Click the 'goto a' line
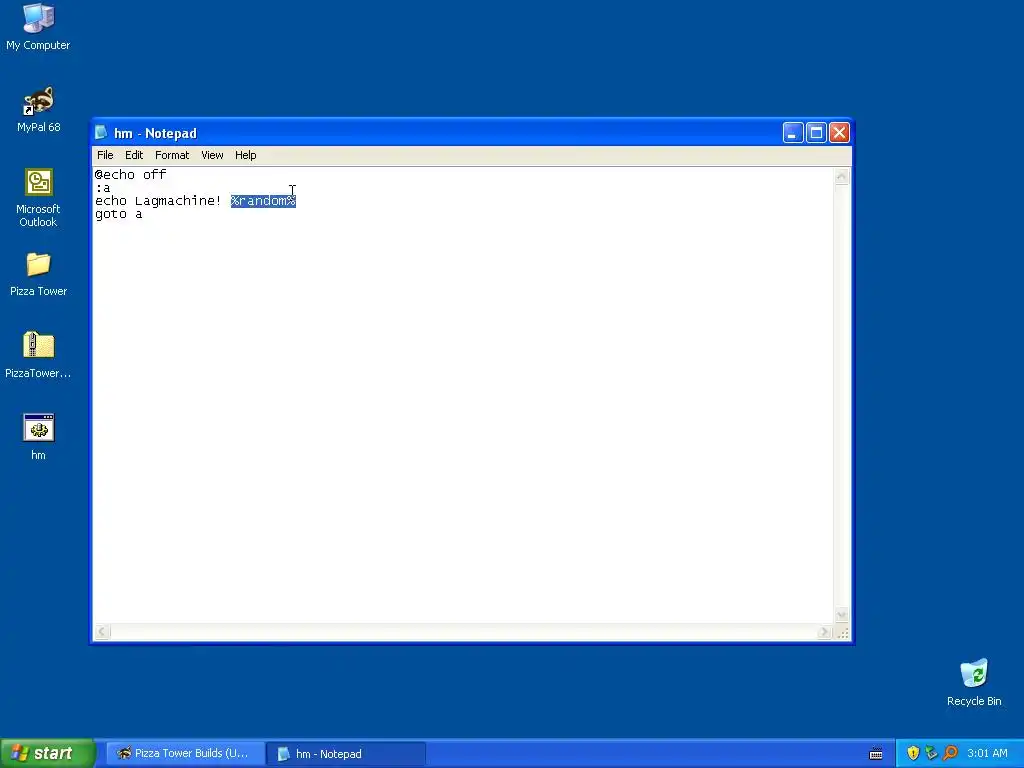The width and height of the screenshot is (1024, 768). tap(118, 214)
